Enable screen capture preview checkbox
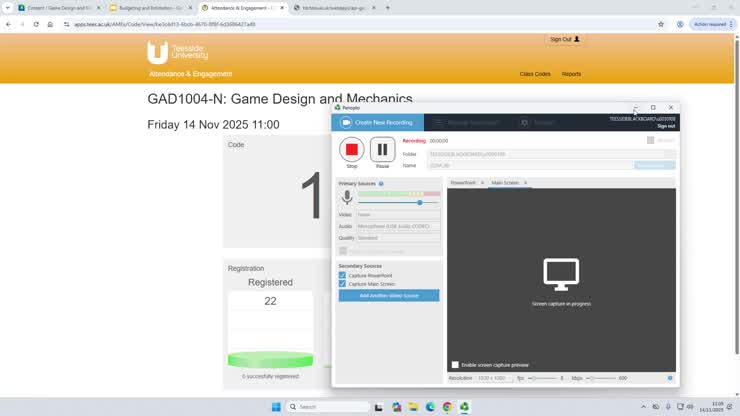 pos(455,365)
